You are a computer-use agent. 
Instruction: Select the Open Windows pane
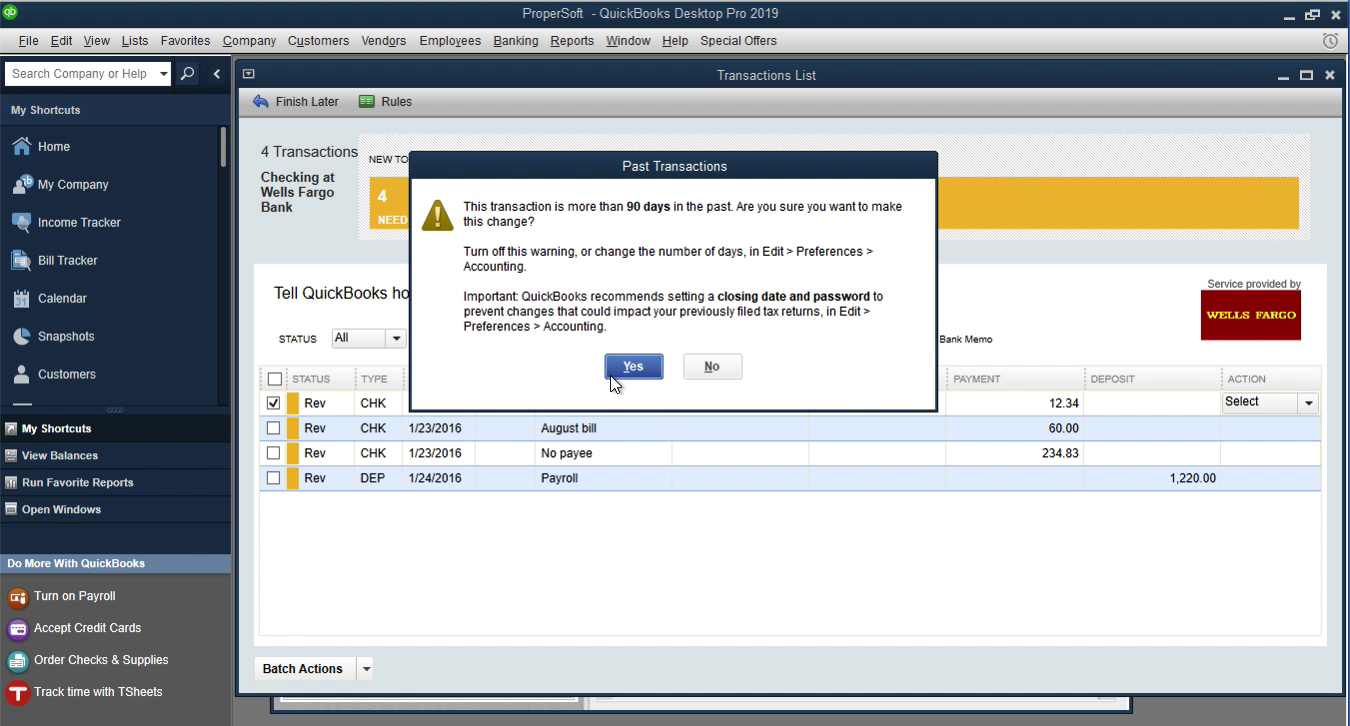[115, 509]
